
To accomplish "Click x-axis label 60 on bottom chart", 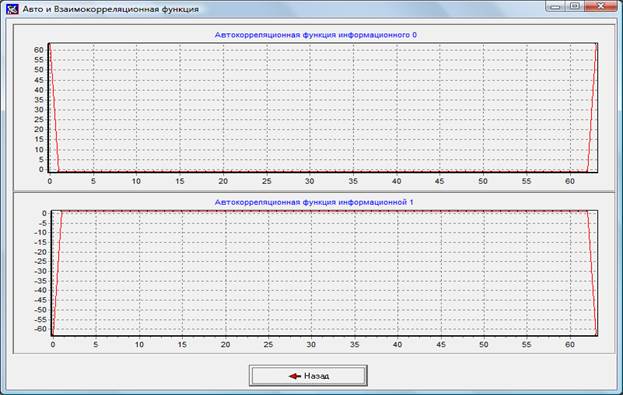I will click(x=570, y=345).
